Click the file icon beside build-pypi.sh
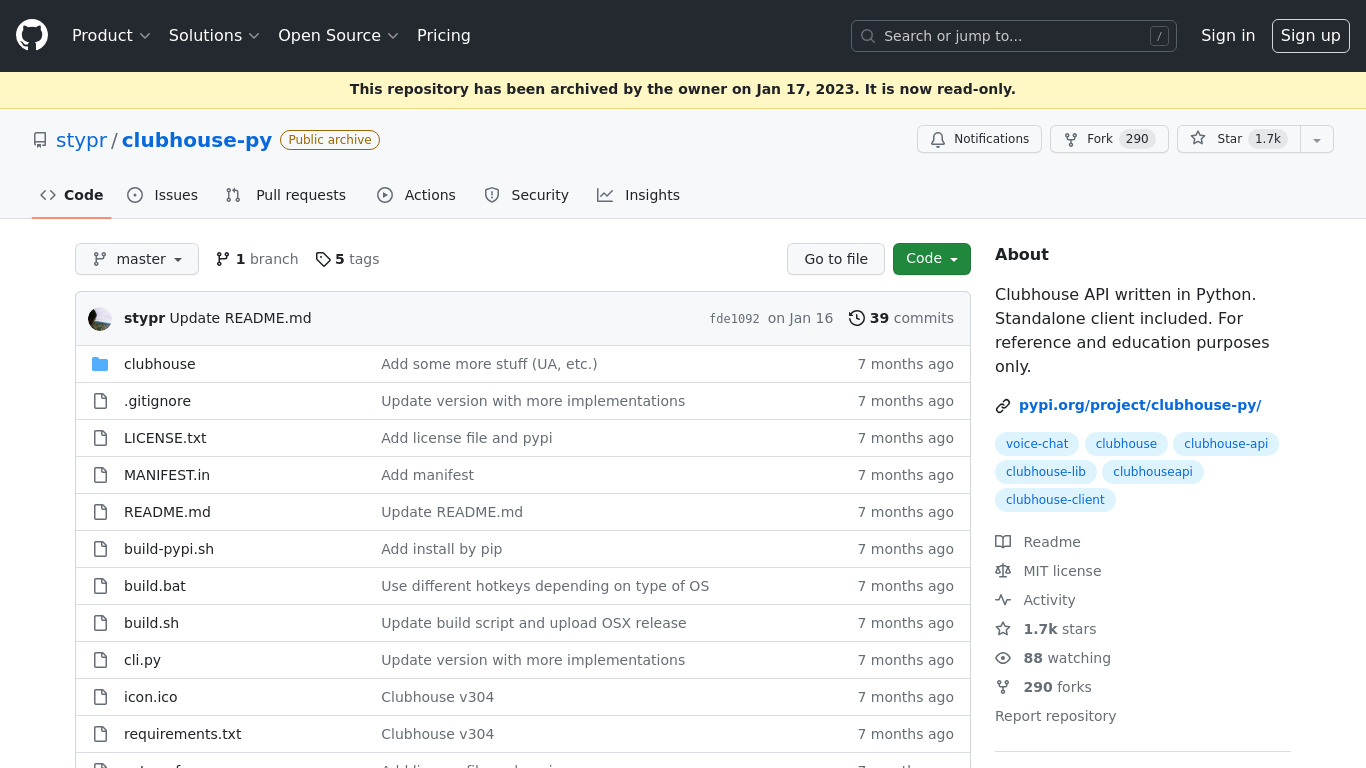Image resolution: width=1366 pixels, height=768 pixels. point(100,549)
